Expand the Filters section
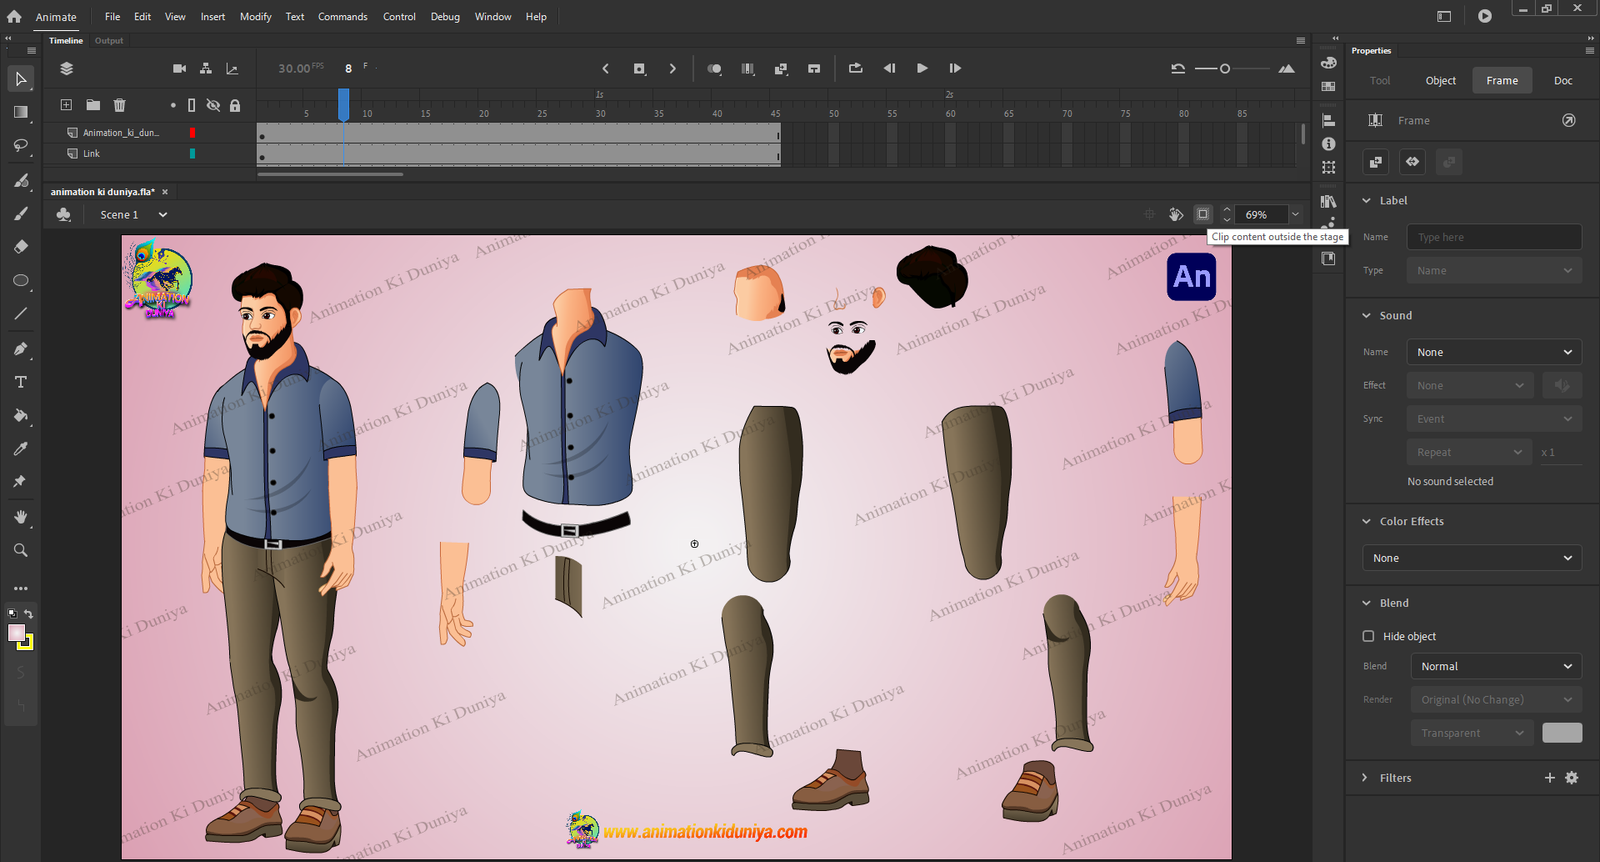The height and width of the screenshot is (862, 1600). [x=1366, y=778]
